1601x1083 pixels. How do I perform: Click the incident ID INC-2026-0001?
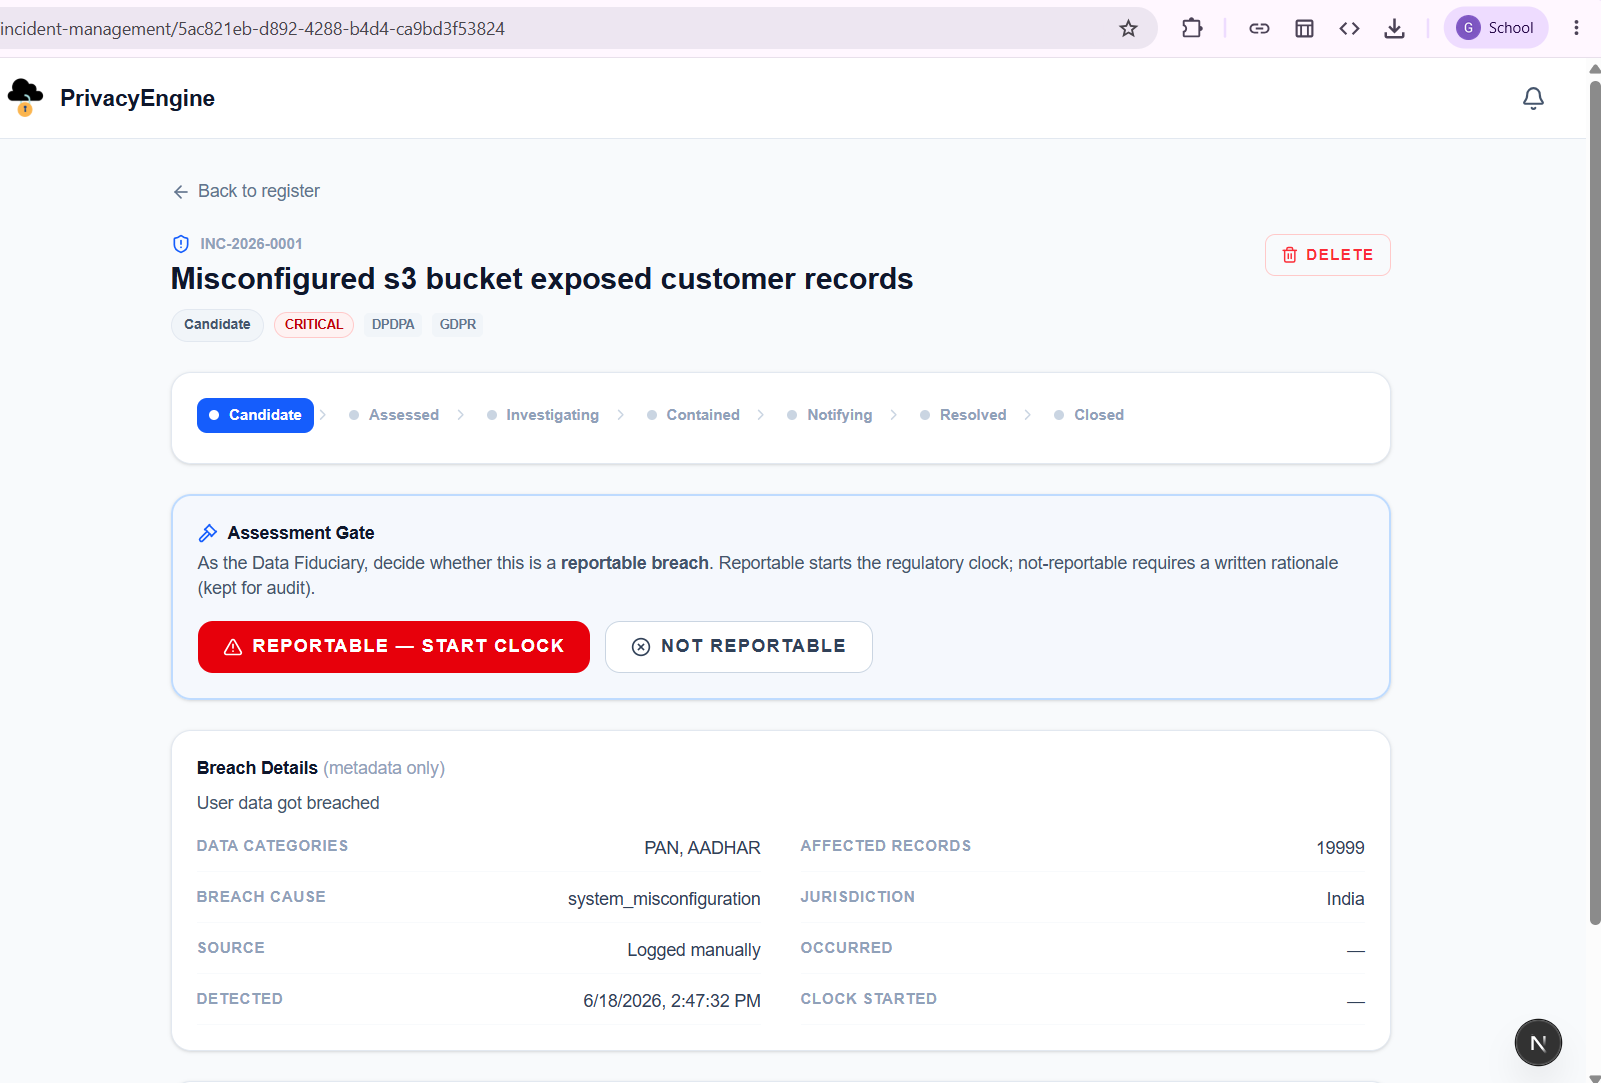point(251,244)
